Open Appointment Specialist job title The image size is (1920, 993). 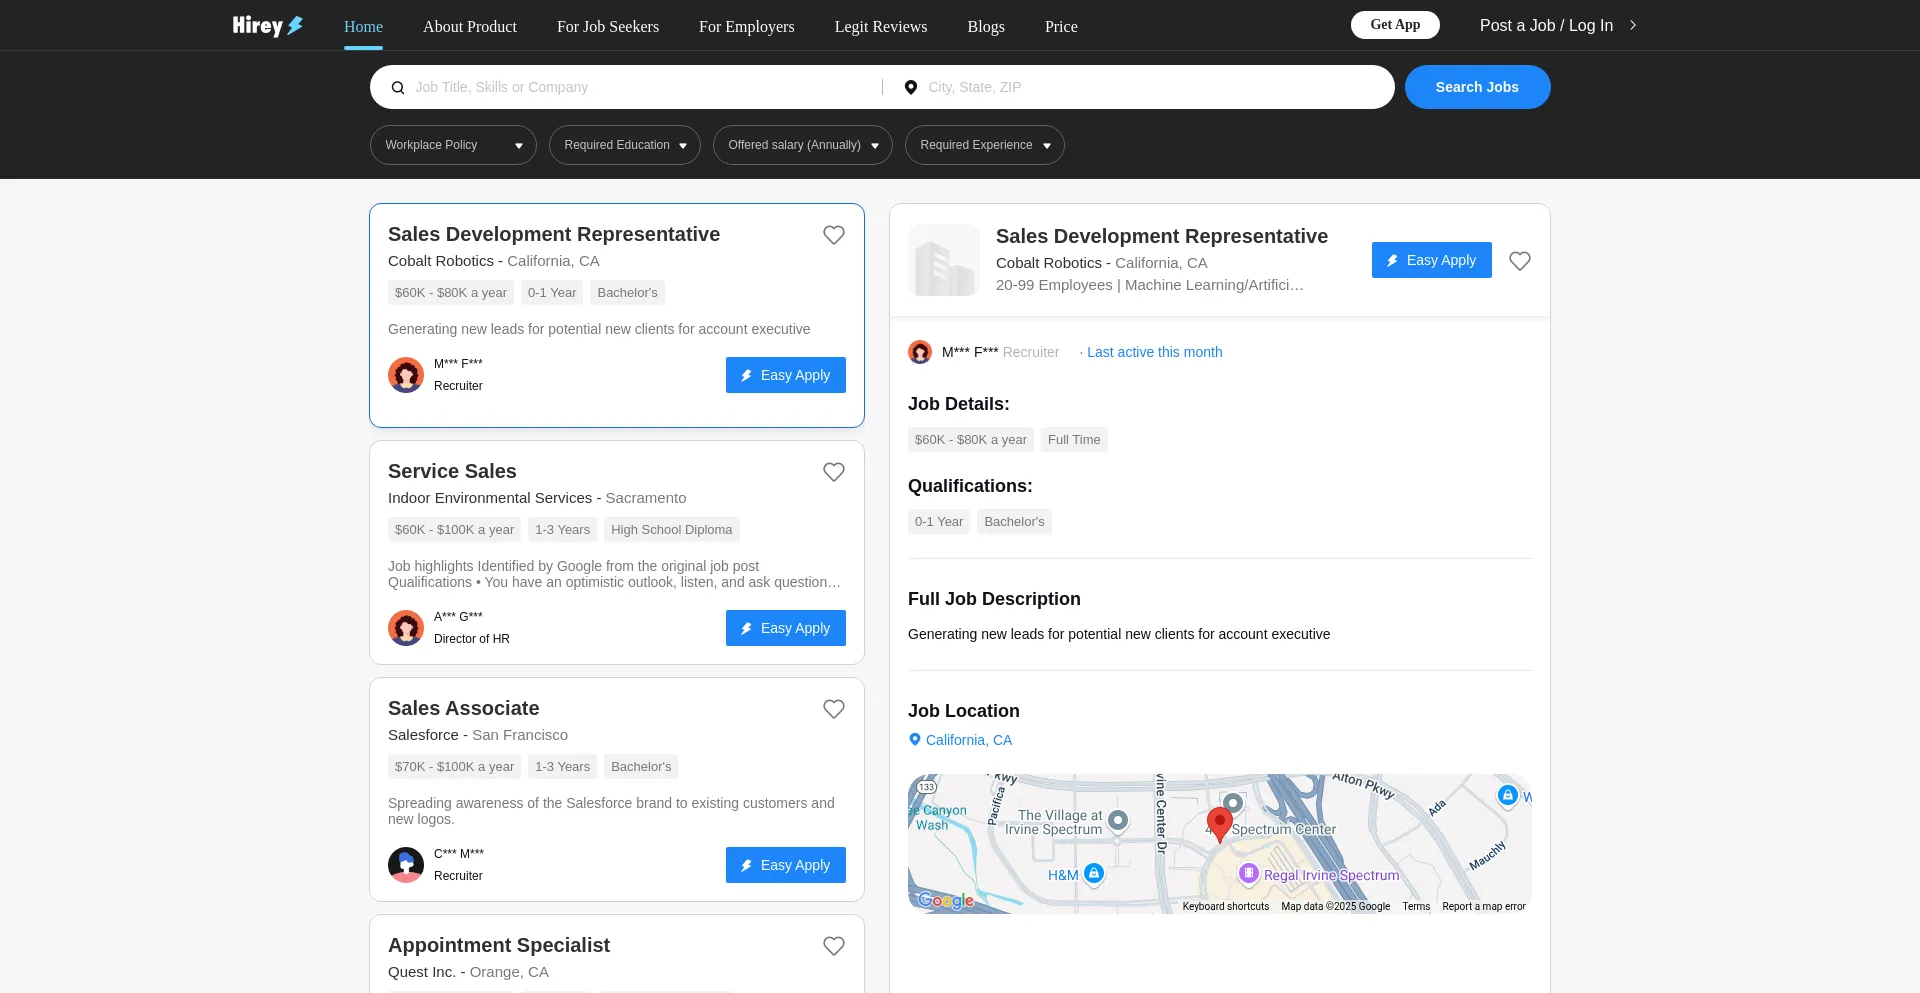coord(499,945)
